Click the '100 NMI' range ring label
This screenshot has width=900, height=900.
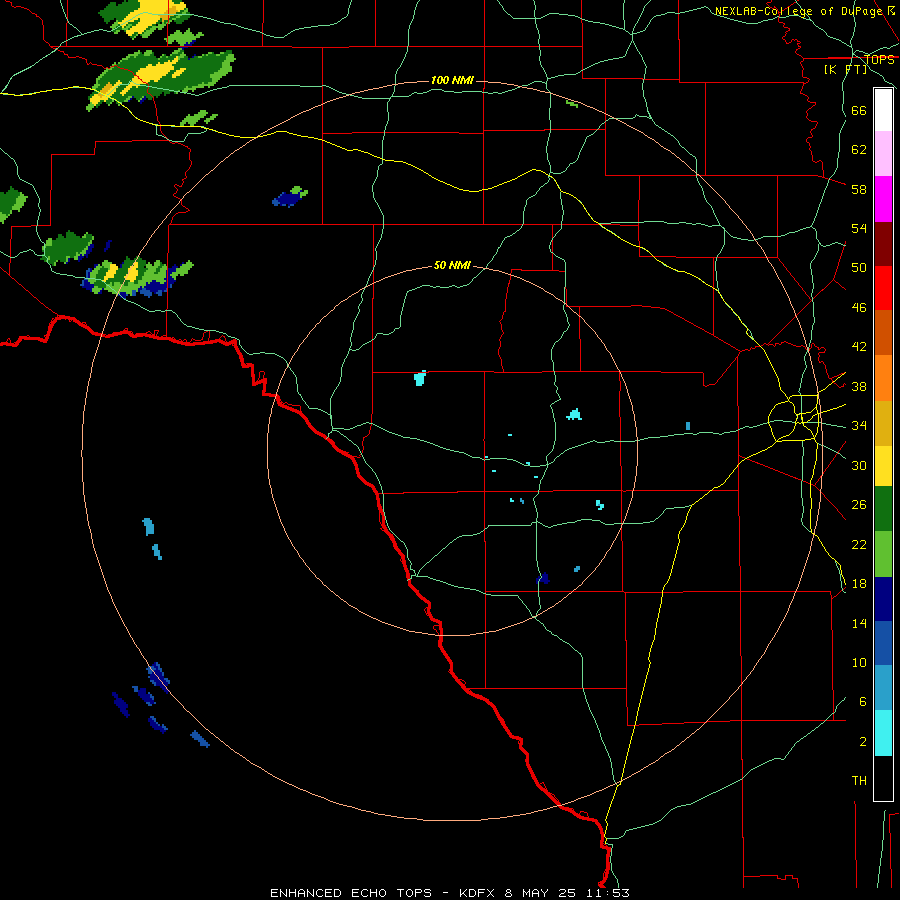click(452, 80)
